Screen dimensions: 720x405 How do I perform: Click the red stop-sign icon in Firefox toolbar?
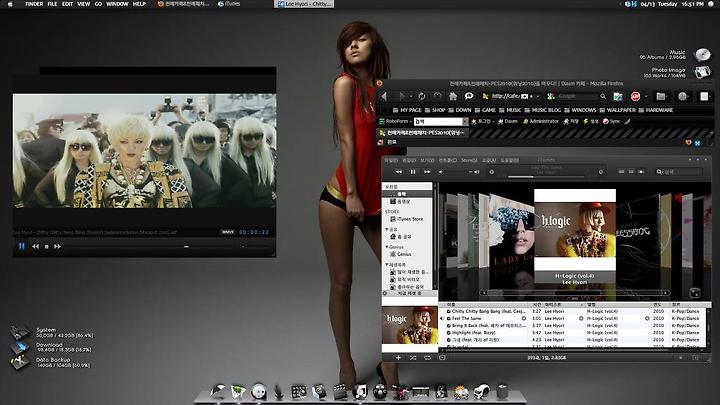(x=636, y=96)
